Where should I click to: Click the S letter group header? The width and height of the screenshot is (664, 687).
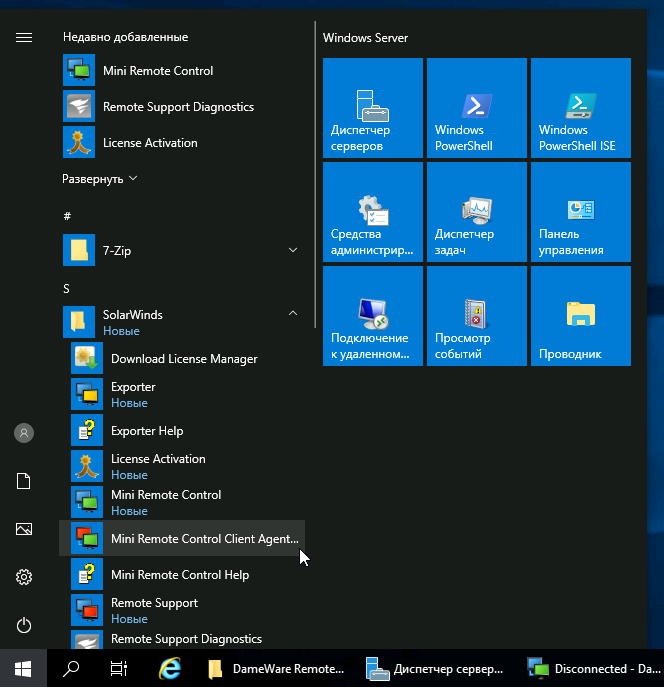[x=66, y=289]
